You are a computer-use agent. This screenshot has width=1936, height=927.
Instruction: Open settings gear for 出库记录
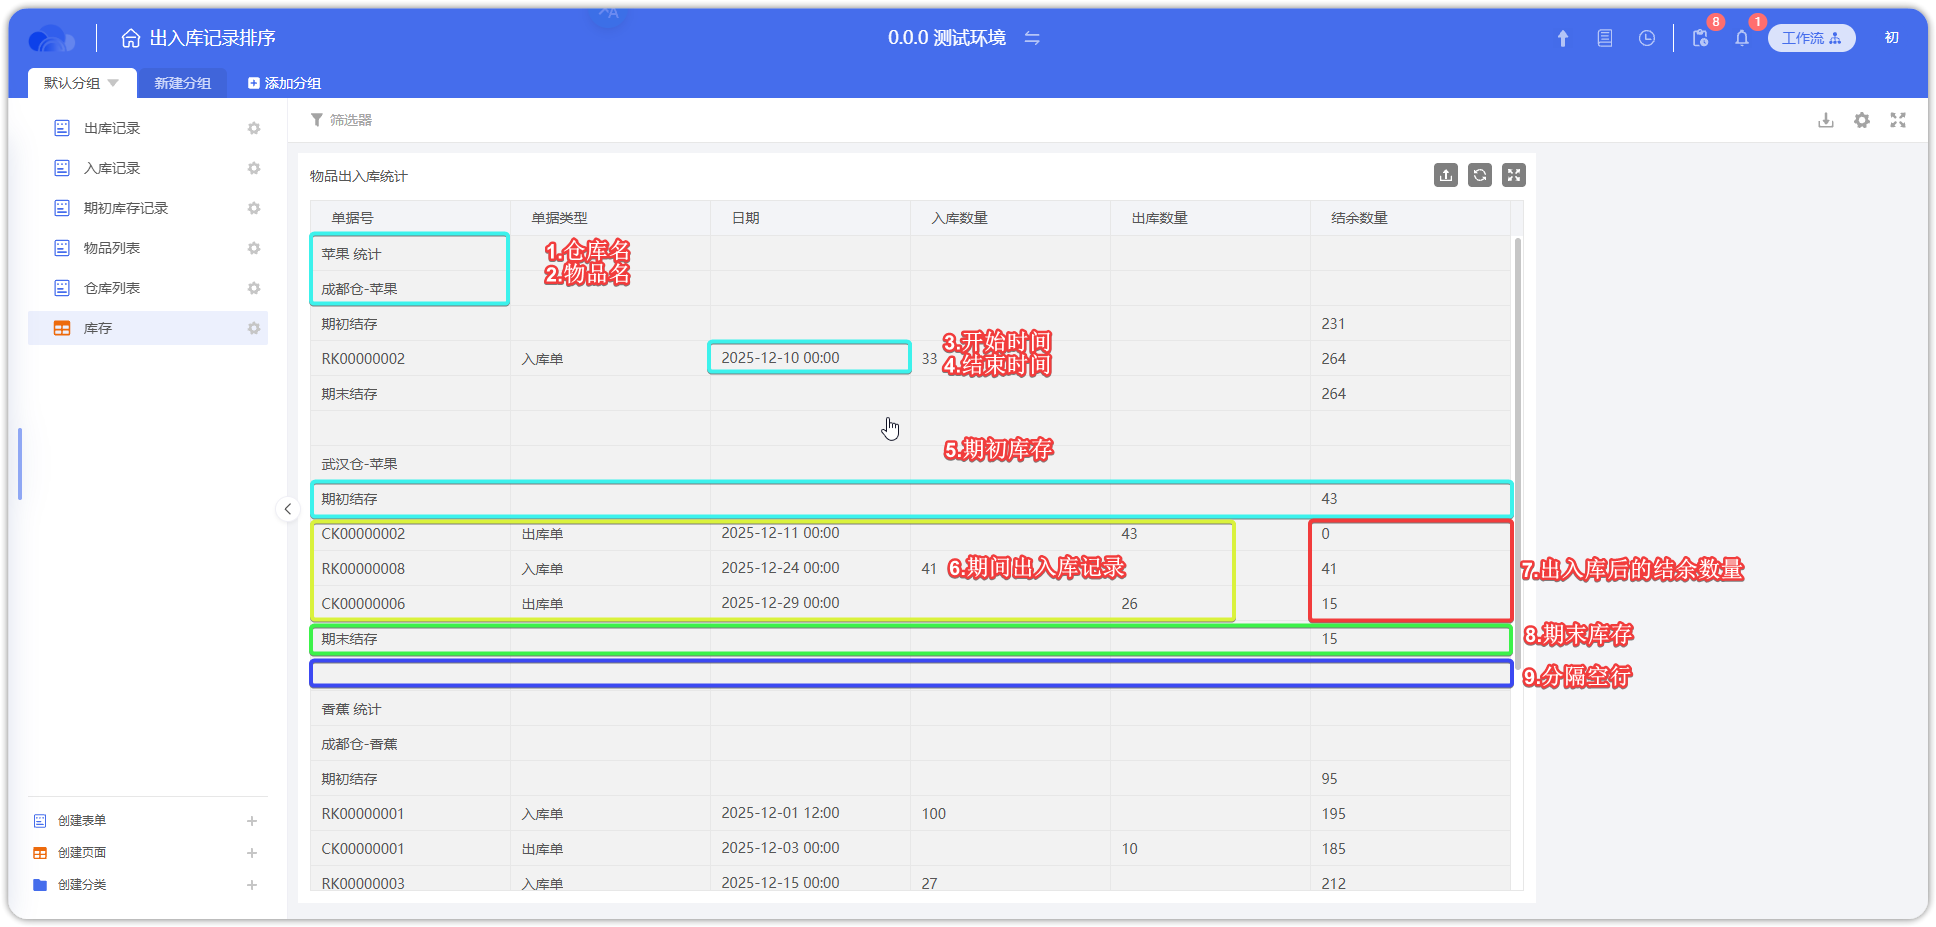pos(254,128)
